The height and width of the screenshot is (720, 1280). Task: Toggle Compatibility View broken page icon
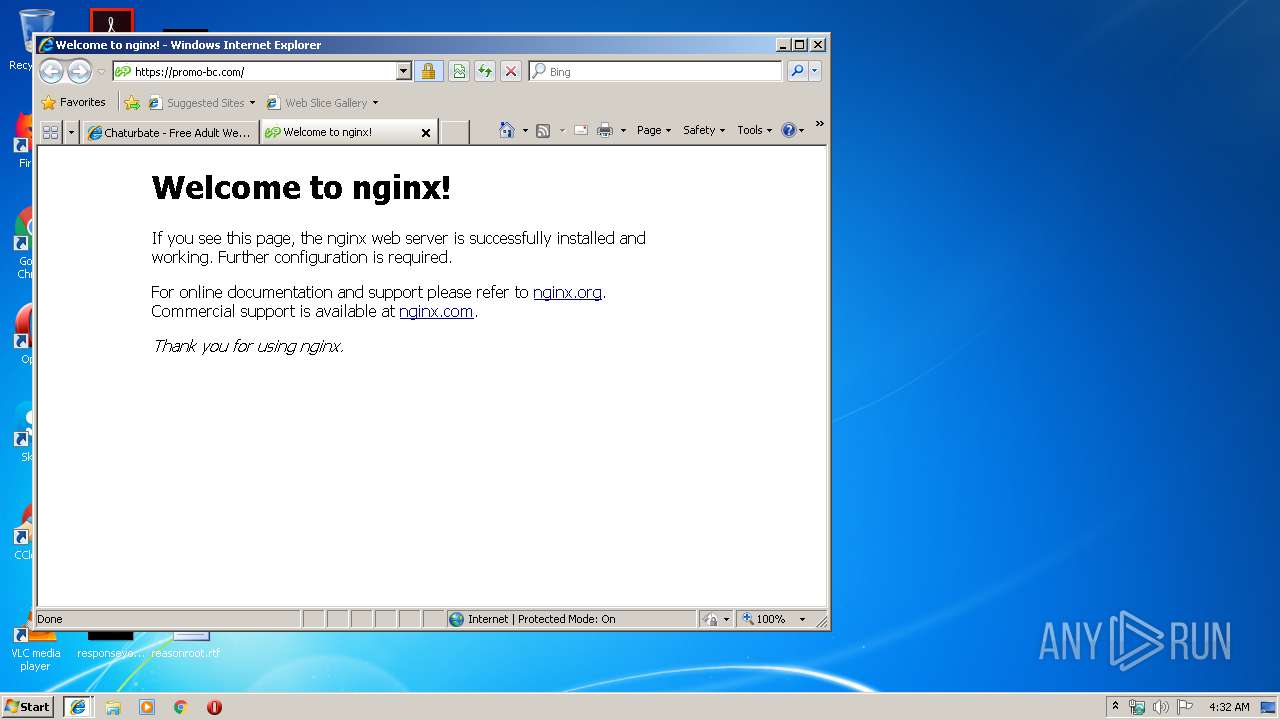[x=459, y=71]
